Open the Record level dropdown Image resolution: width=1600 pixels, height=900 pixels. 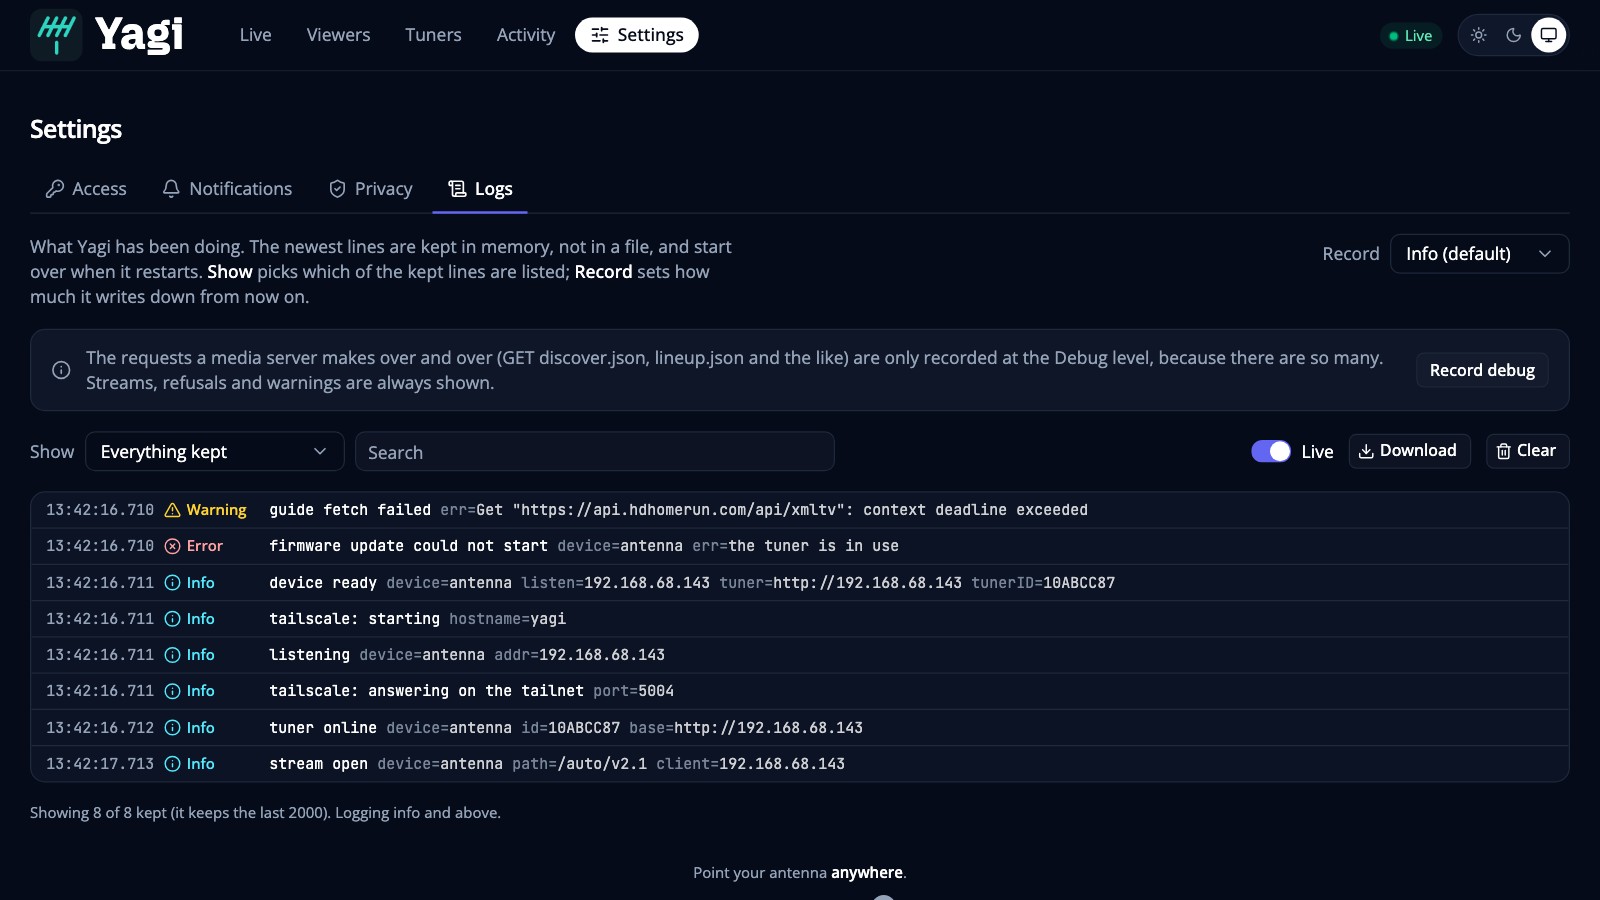(1479, 254)
